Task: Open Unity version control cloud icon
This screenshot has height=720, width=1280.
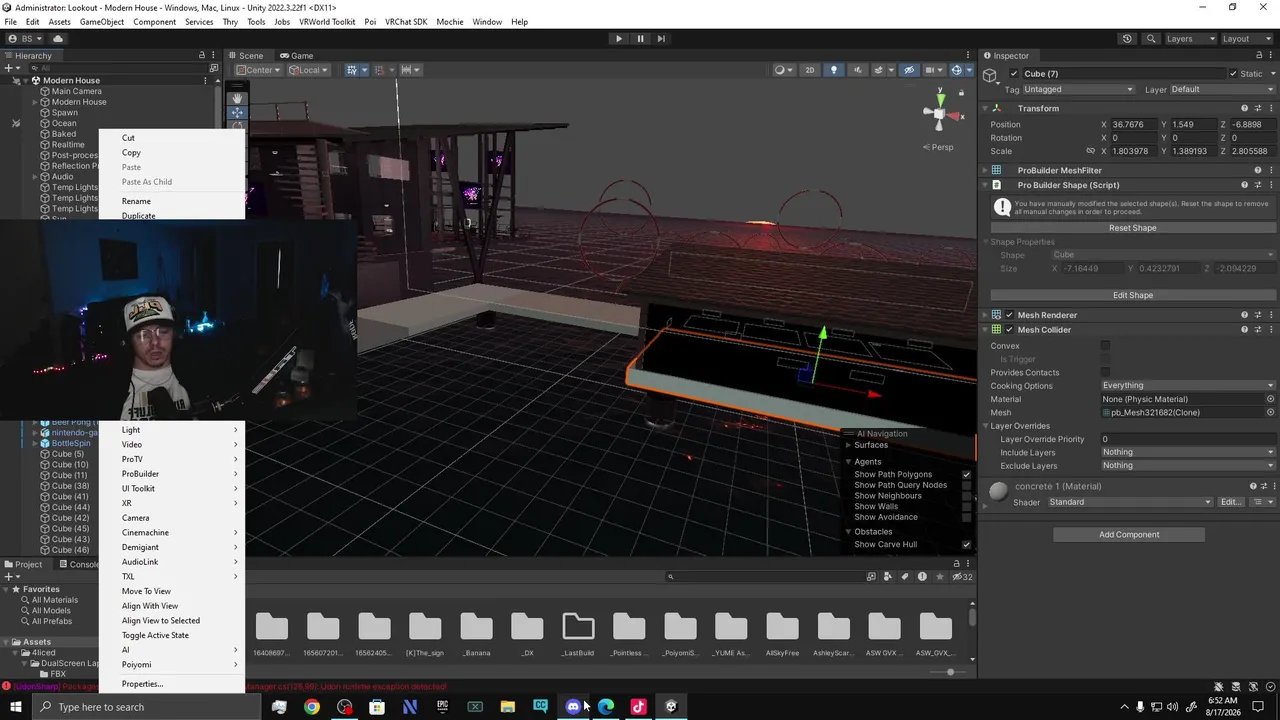Action: tap(58, 39)
